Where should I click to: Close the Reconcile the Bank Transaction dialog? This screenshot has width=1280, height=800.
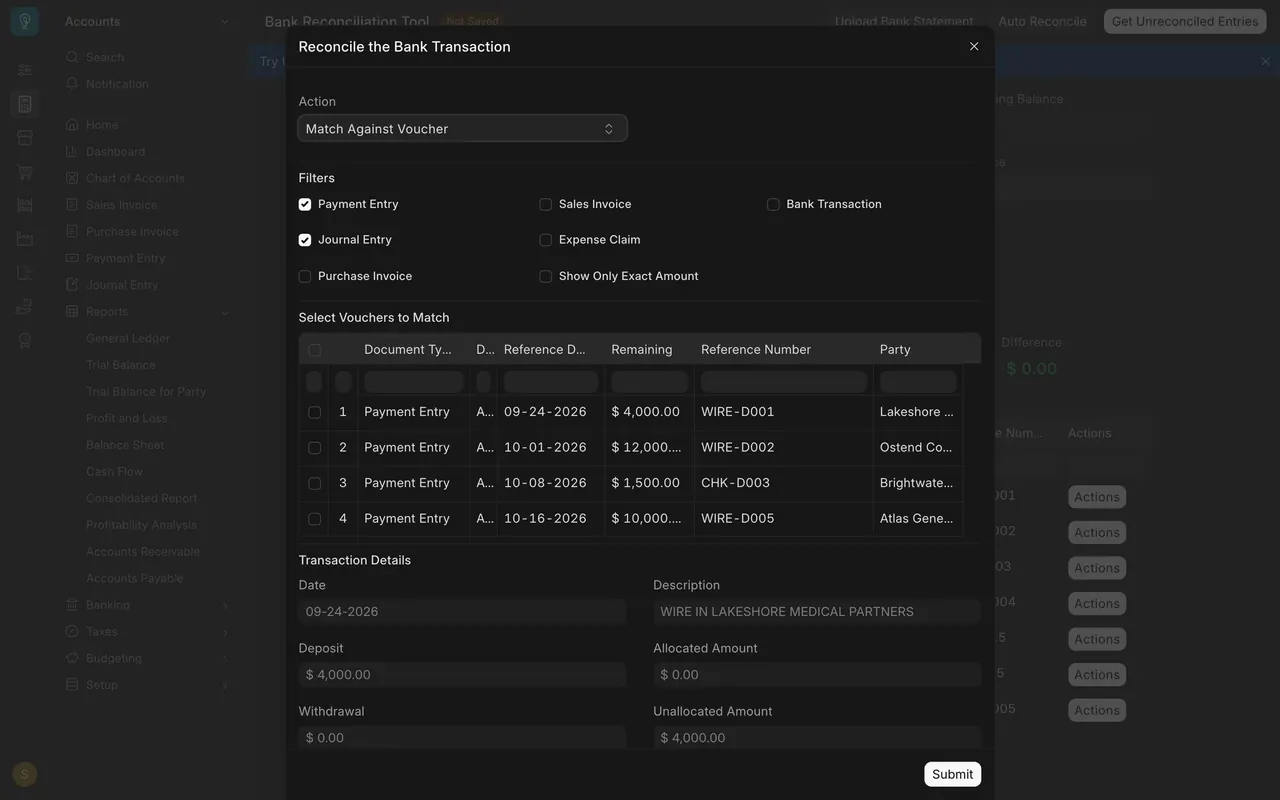(974, 46)
